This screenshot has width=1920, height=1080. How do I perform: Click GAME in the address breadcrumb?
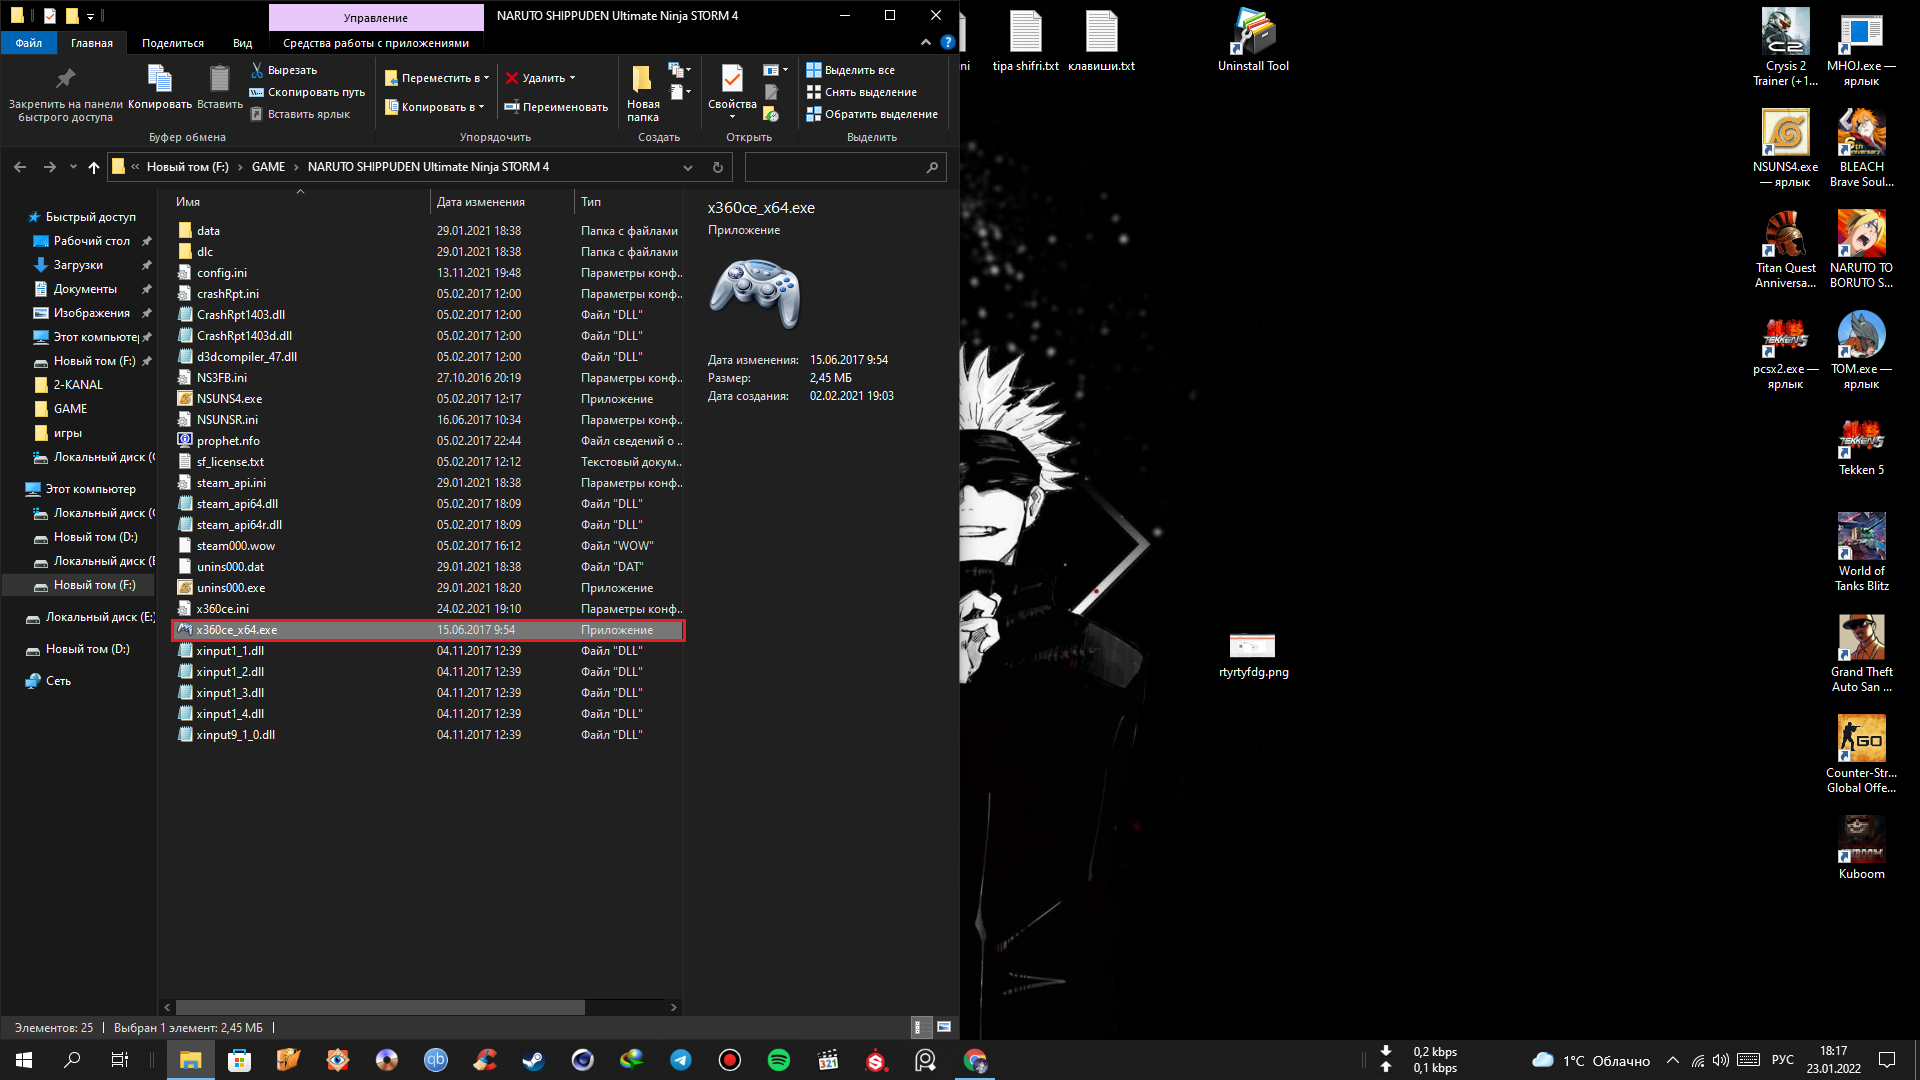[268, 167]
